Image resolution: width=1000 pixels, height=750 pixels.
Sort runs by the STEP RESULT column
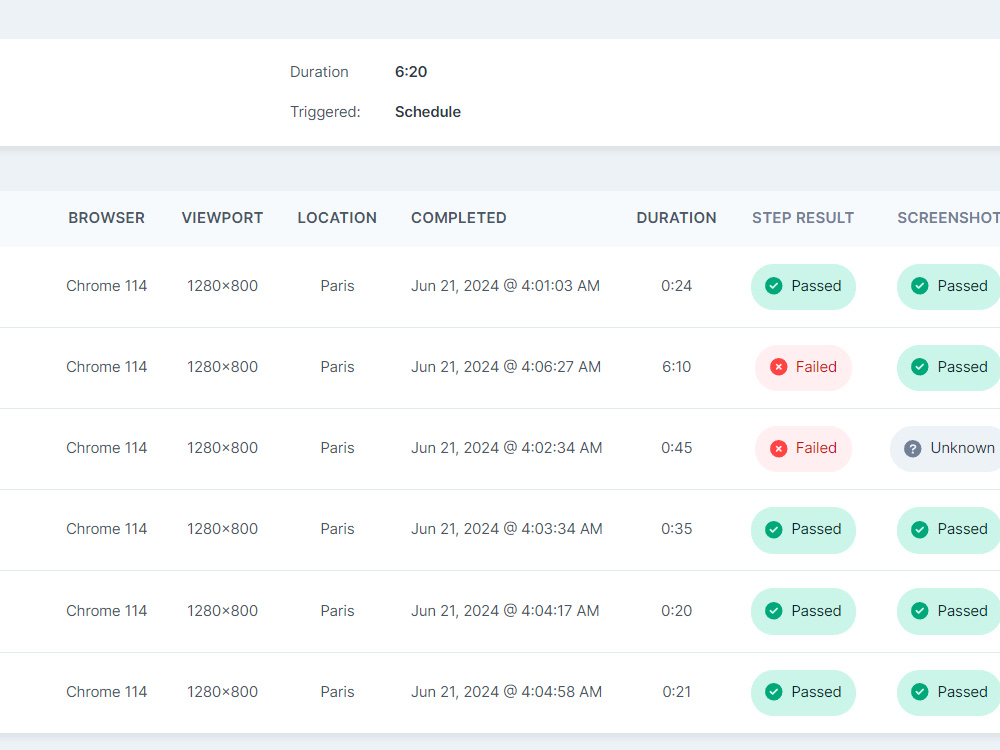(x=803, y=217)
